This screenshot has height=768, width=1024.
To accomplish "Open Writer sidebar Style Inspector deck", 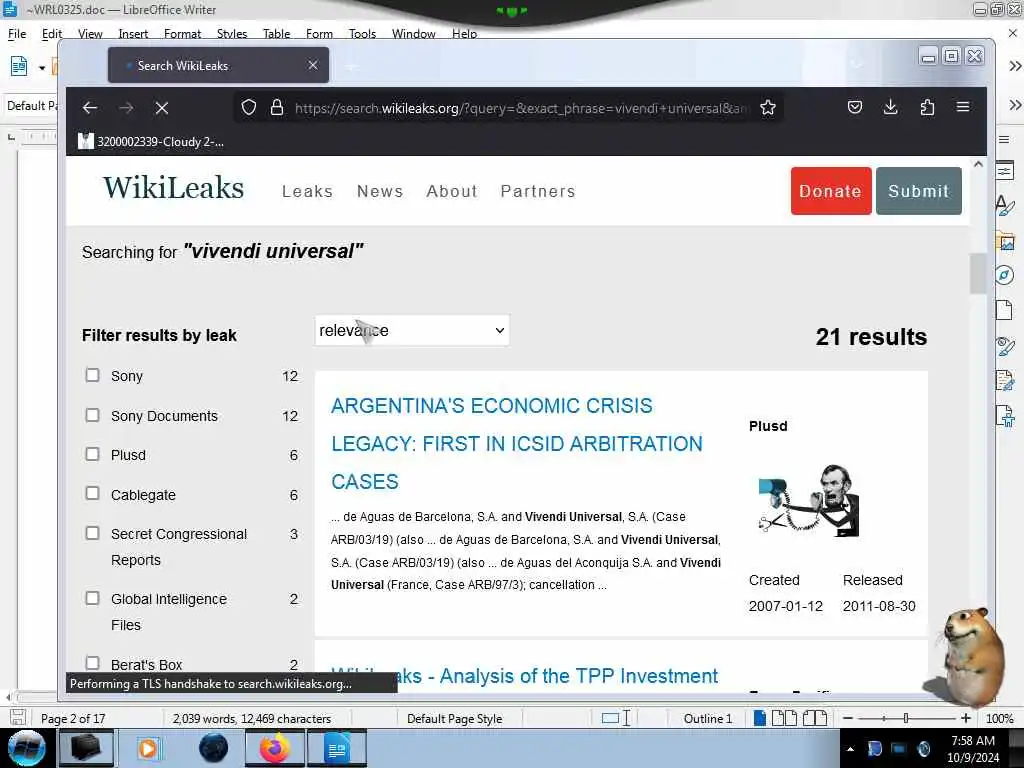I will click(x=1005, y=345).
